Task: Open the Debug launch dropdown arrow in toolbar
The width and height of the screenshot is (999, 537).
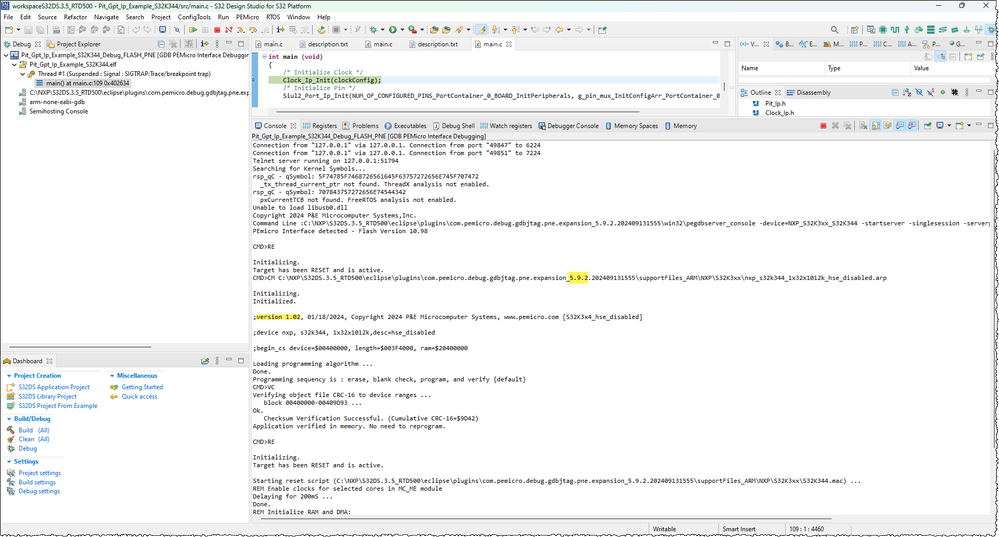Action: point(382,29)
